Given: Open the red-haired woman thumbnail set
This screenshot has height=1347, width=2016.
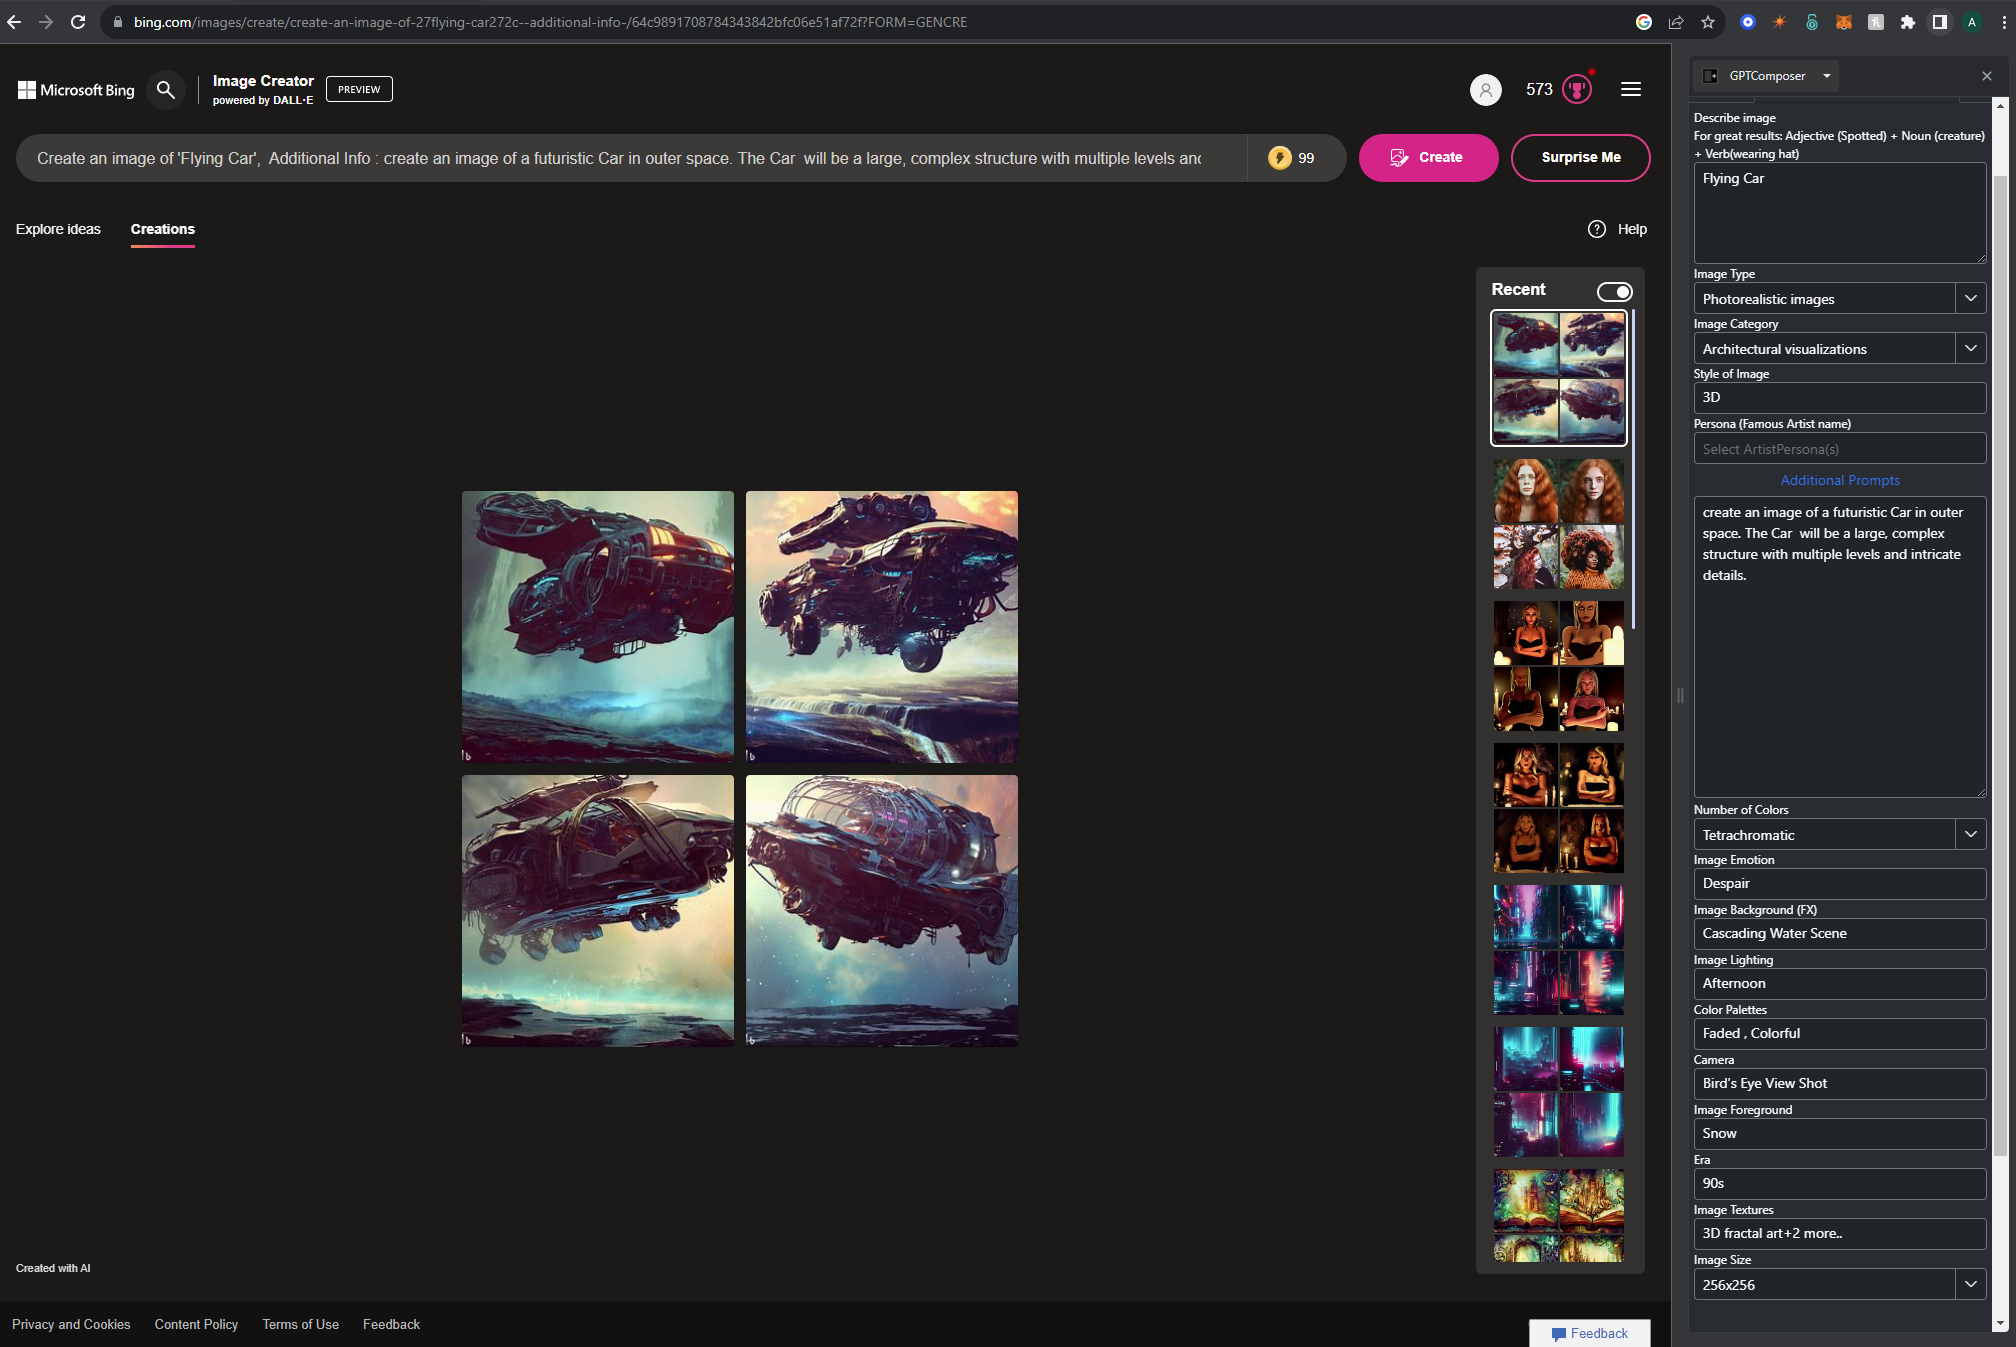Looking at the screenshot, I should 1558,523.
